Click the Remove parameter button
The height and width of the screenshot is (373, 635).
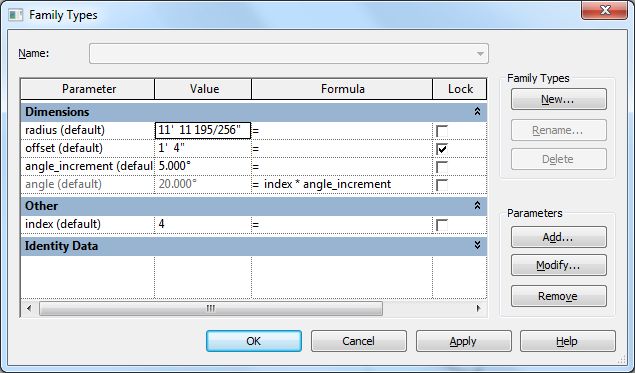pyautogui.click(x=558, y=296)
